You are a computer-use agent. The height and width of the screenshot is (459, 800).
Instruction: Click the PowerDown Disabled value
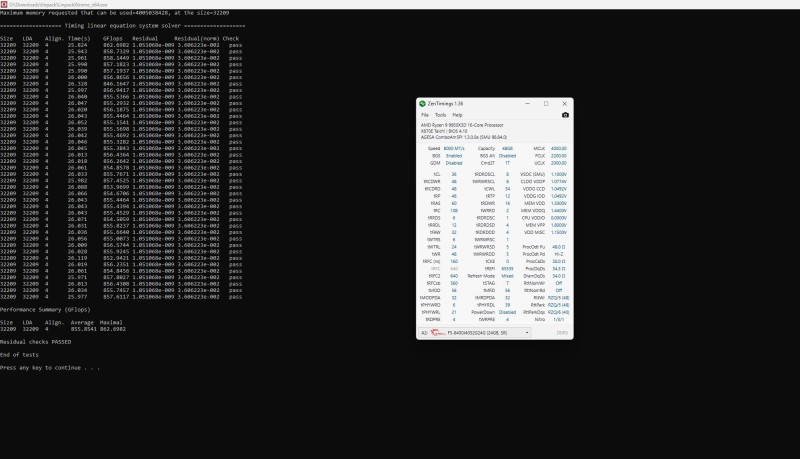click(x=507, y=312)
